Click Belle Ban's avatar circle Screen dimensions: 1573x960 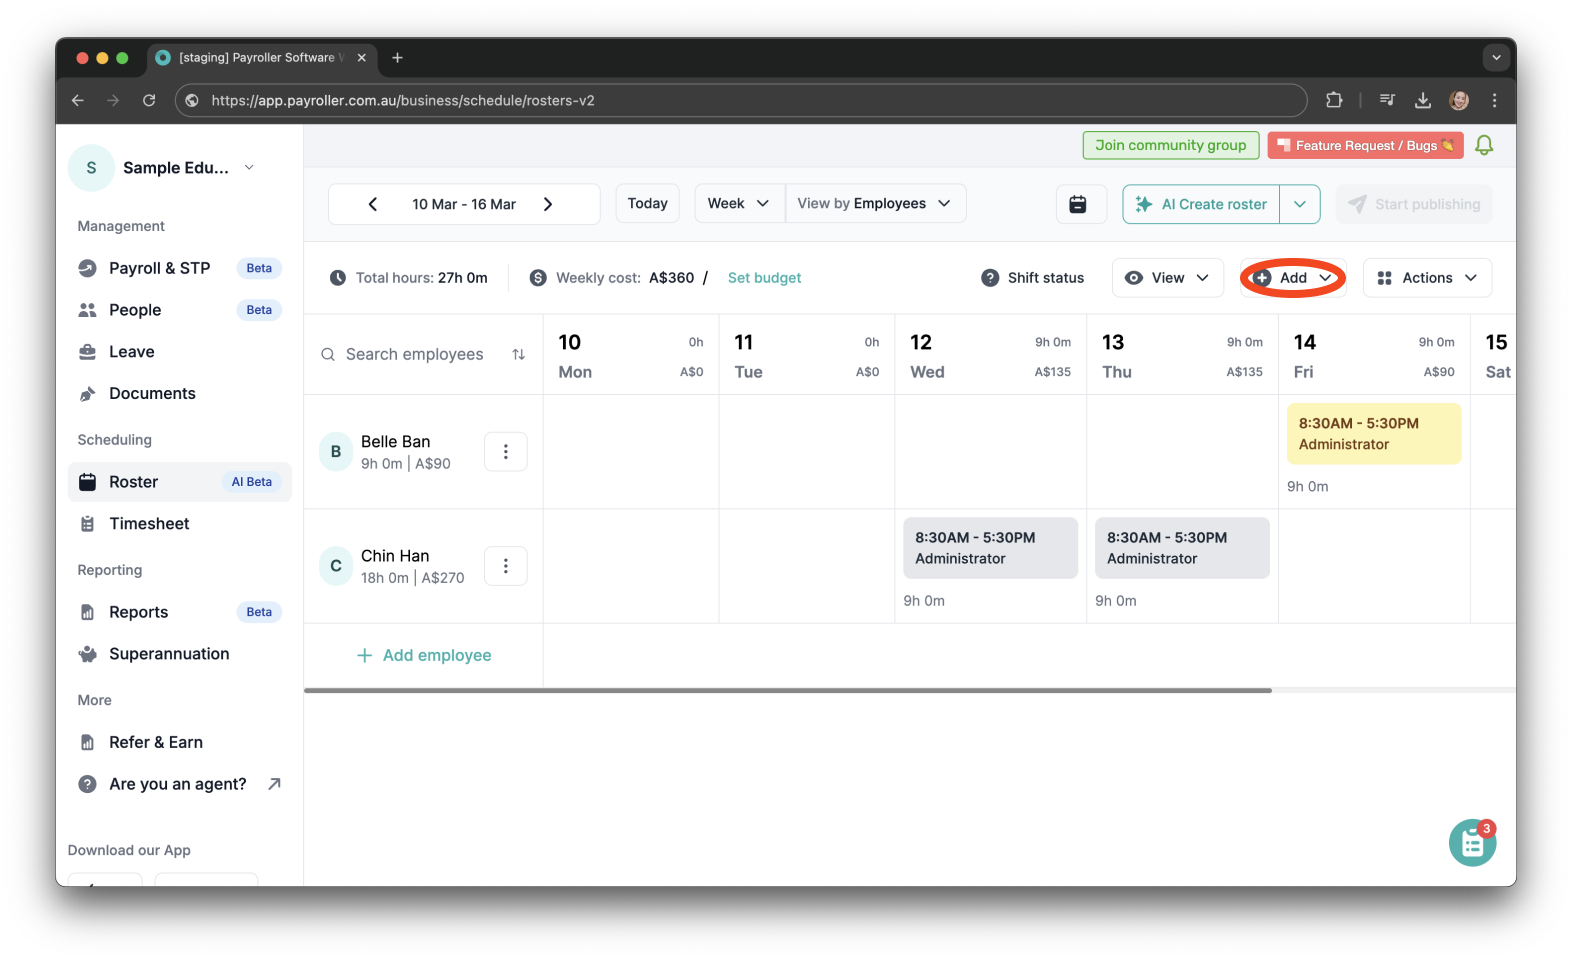(336, 452)
